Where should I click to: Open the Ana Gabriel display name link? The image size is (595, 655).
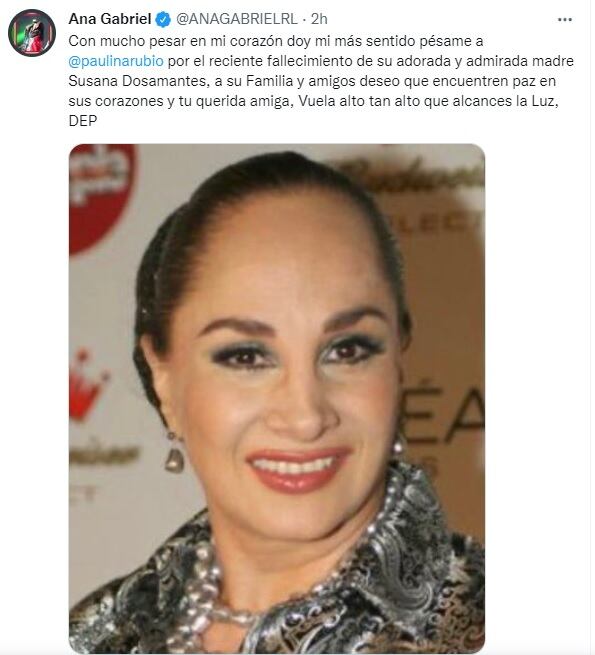point(109,19)
